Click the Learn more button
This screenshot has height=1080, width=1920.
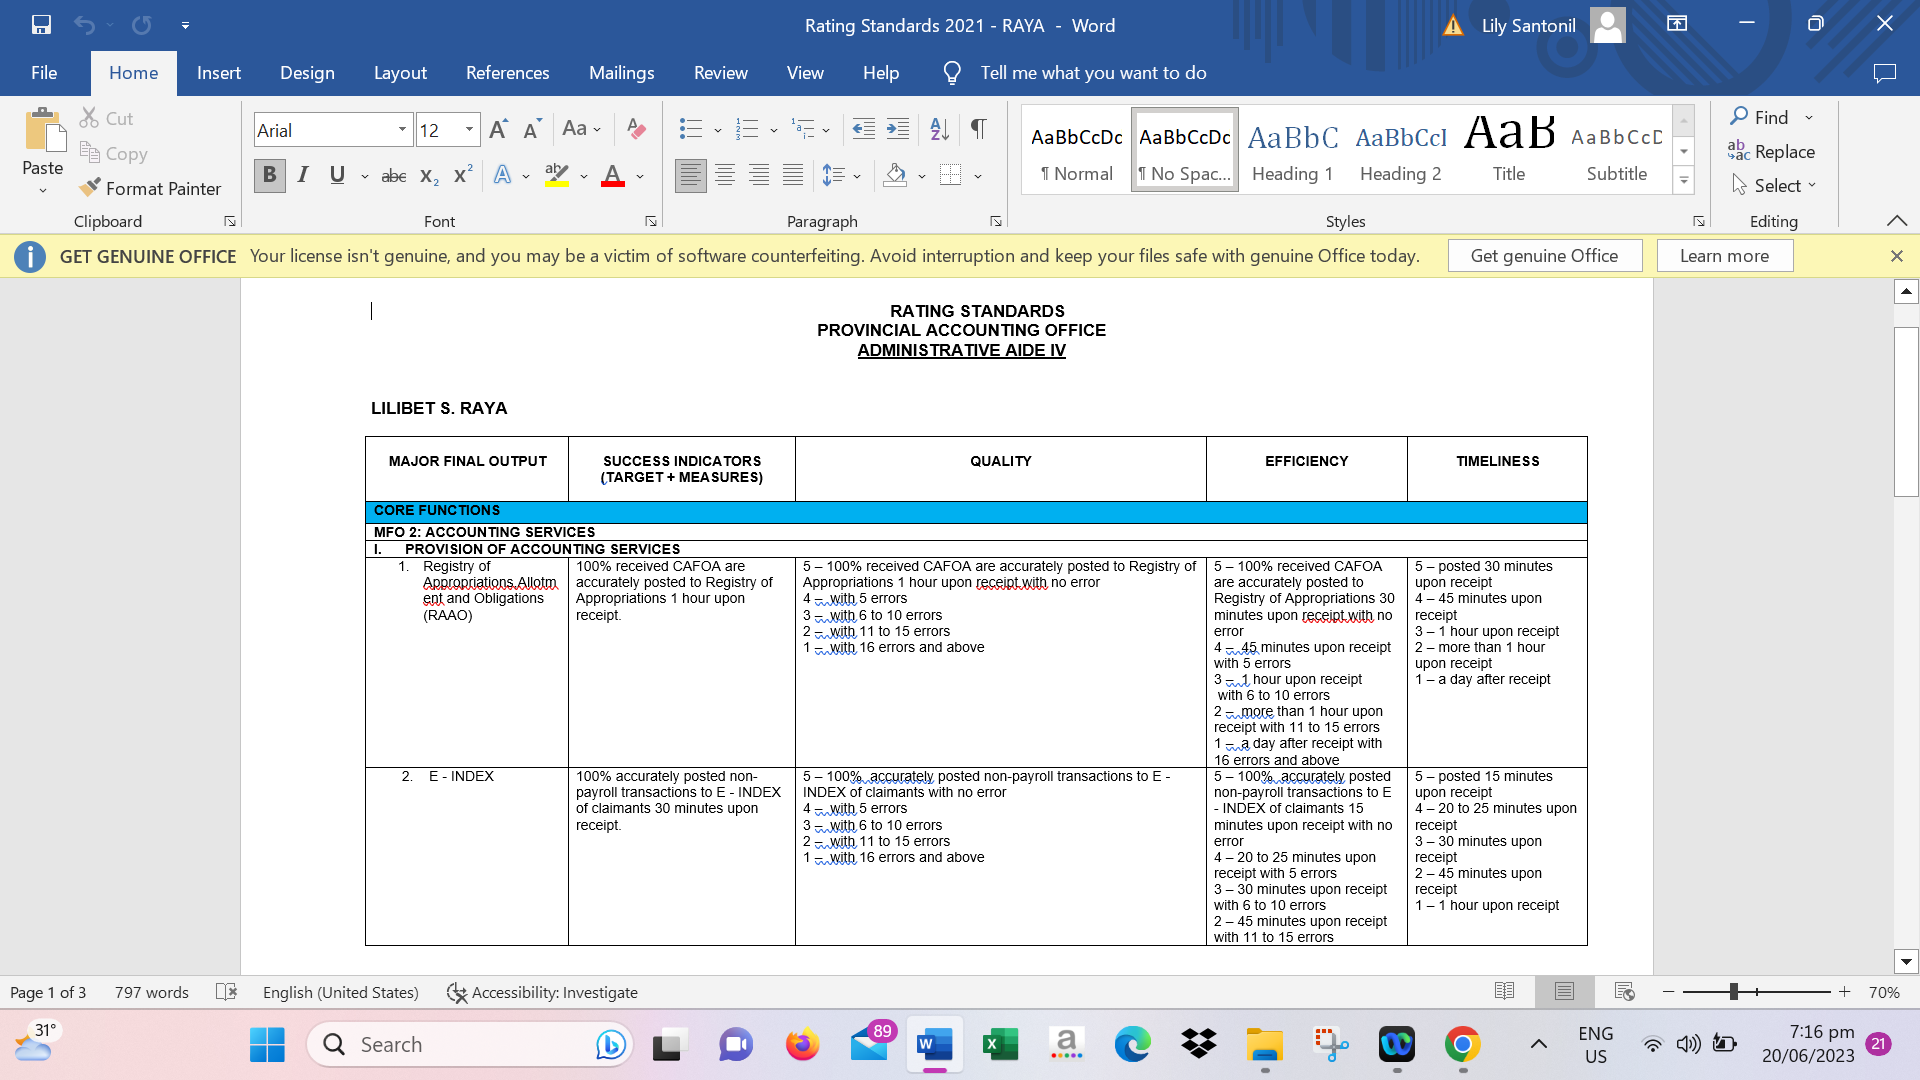pos(1724,256)
